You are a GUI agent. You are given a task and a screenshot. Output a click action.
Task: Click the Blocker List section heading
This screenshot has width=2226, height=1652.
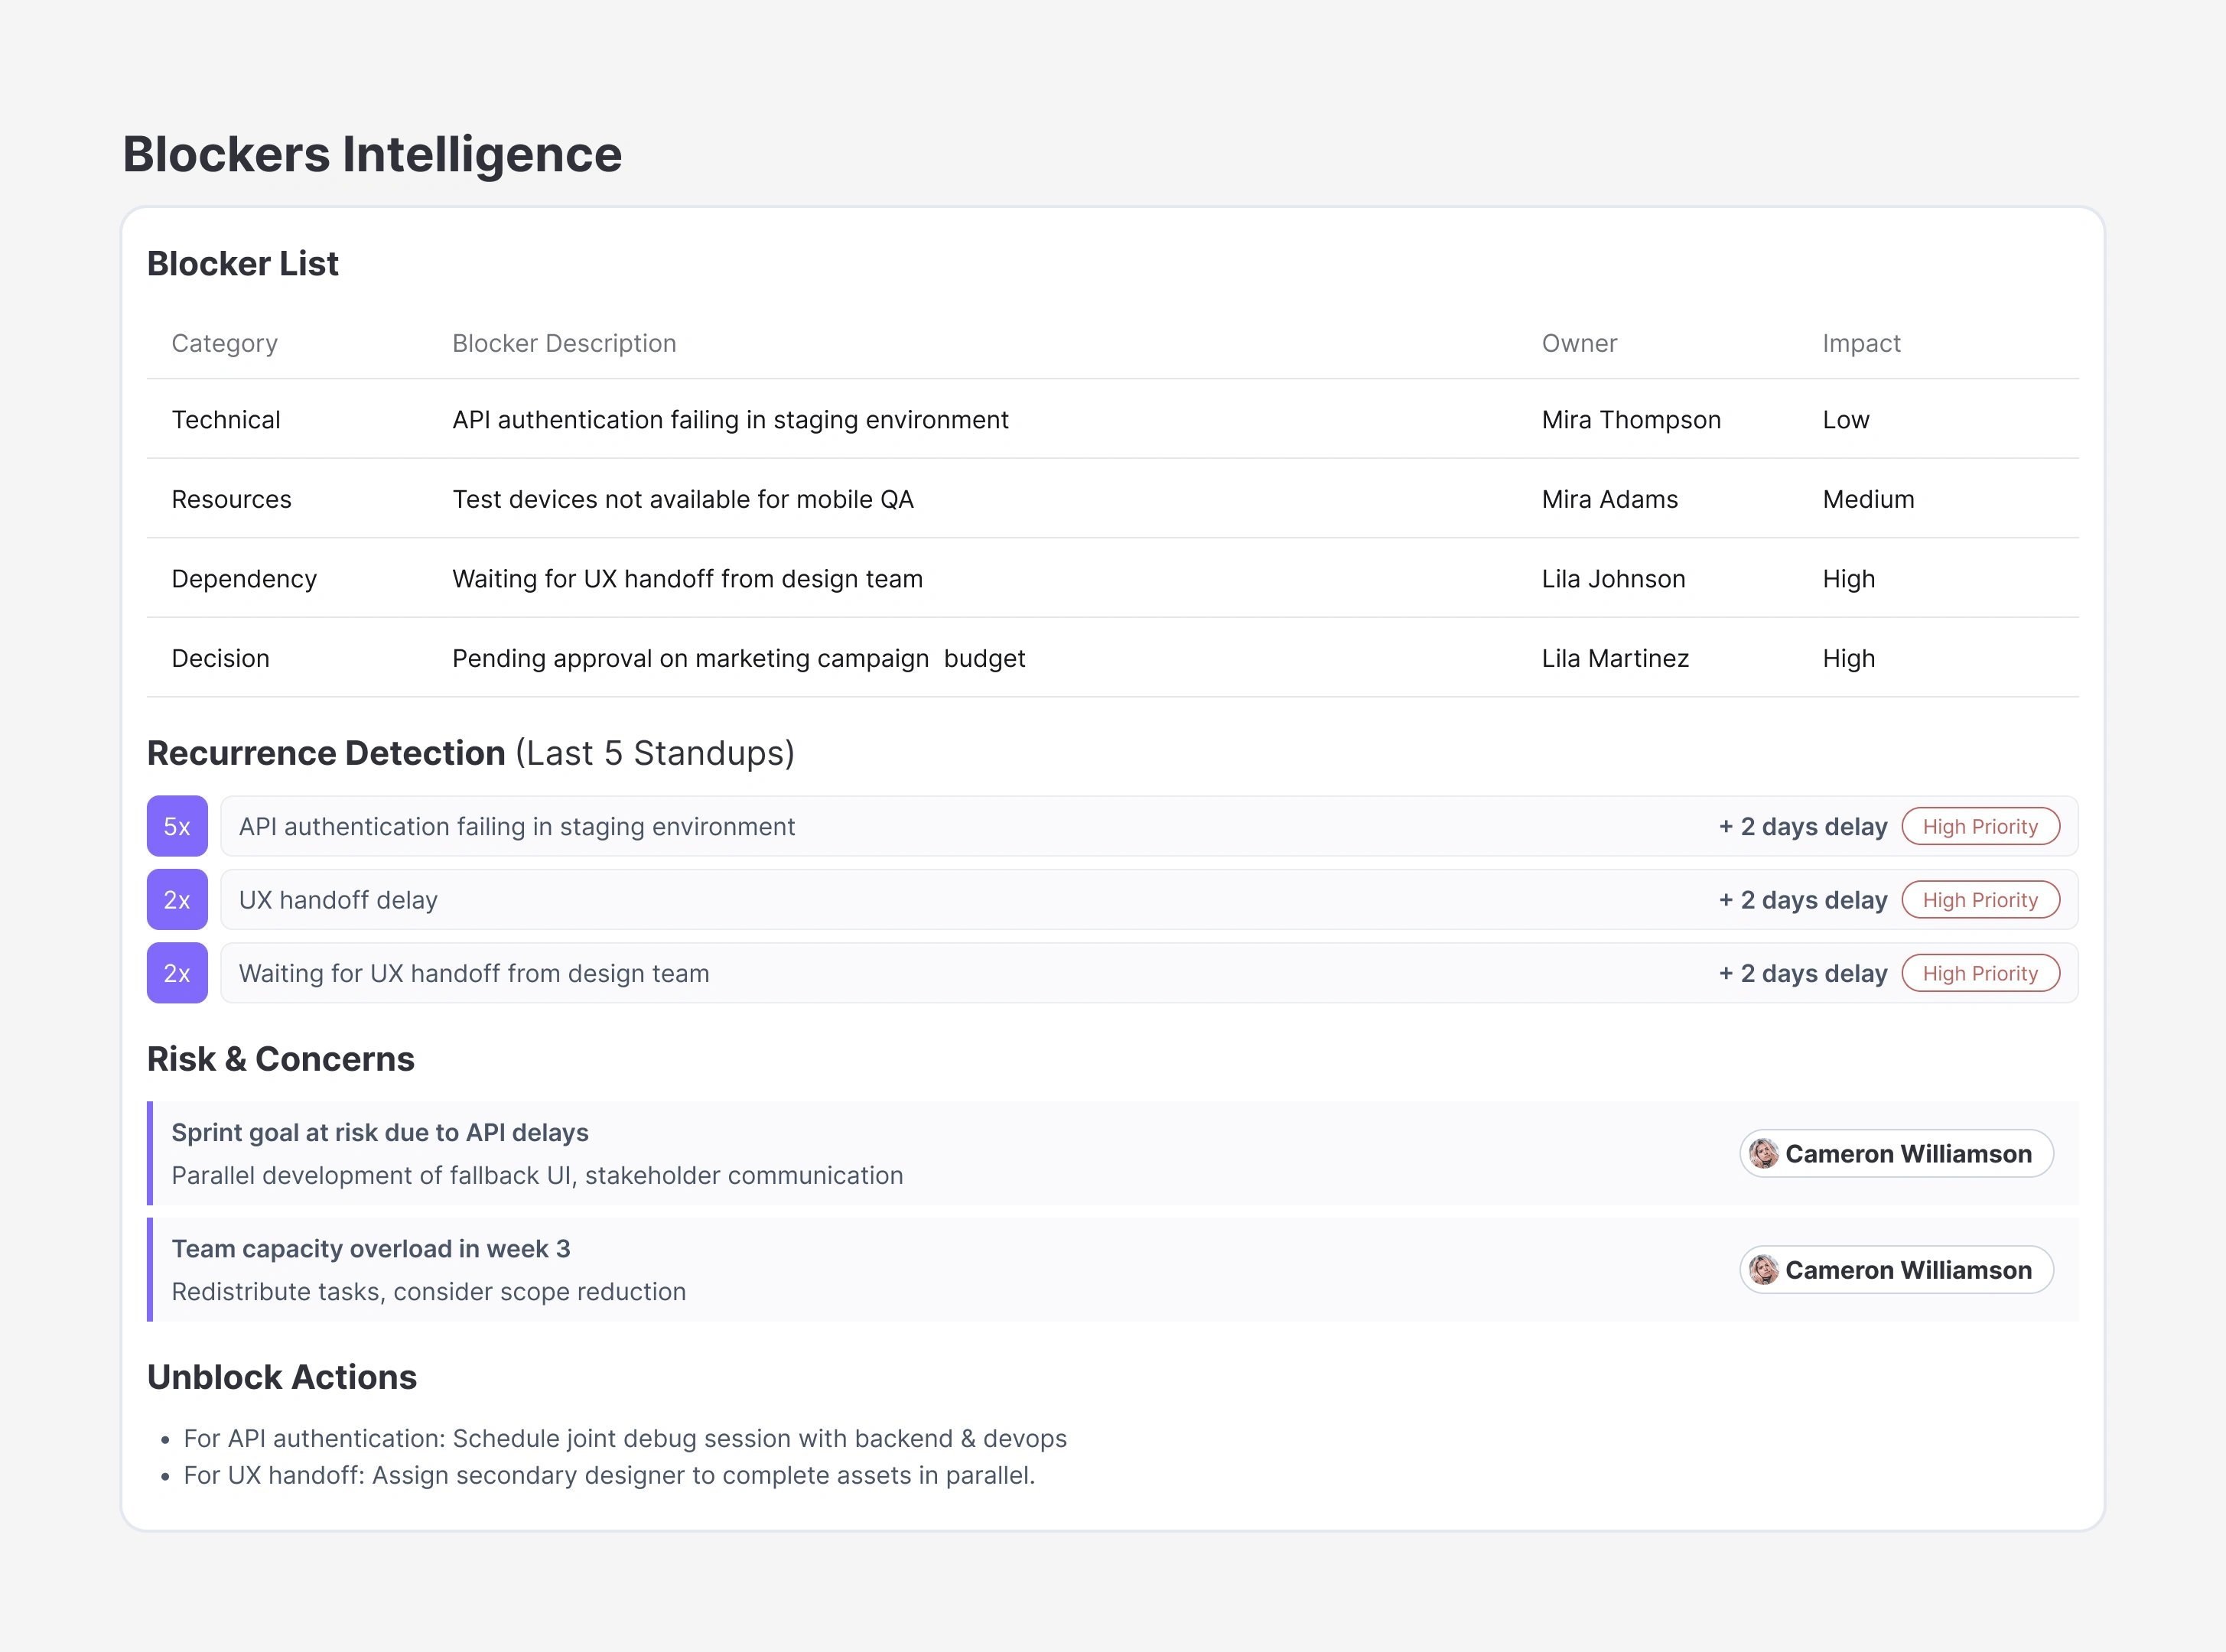(x=243, y=263)
